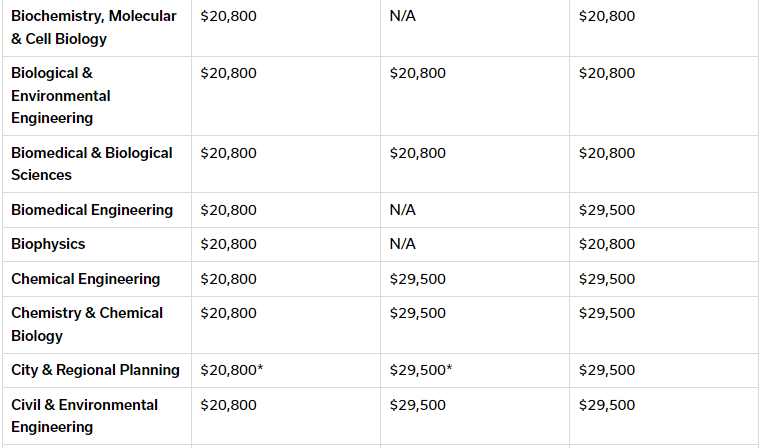The image size is (761, 448).
Task: Select last-column $29,500 for Chemistry & Chemical Biology
Action: pyautogui.click(x=607, y=313)
